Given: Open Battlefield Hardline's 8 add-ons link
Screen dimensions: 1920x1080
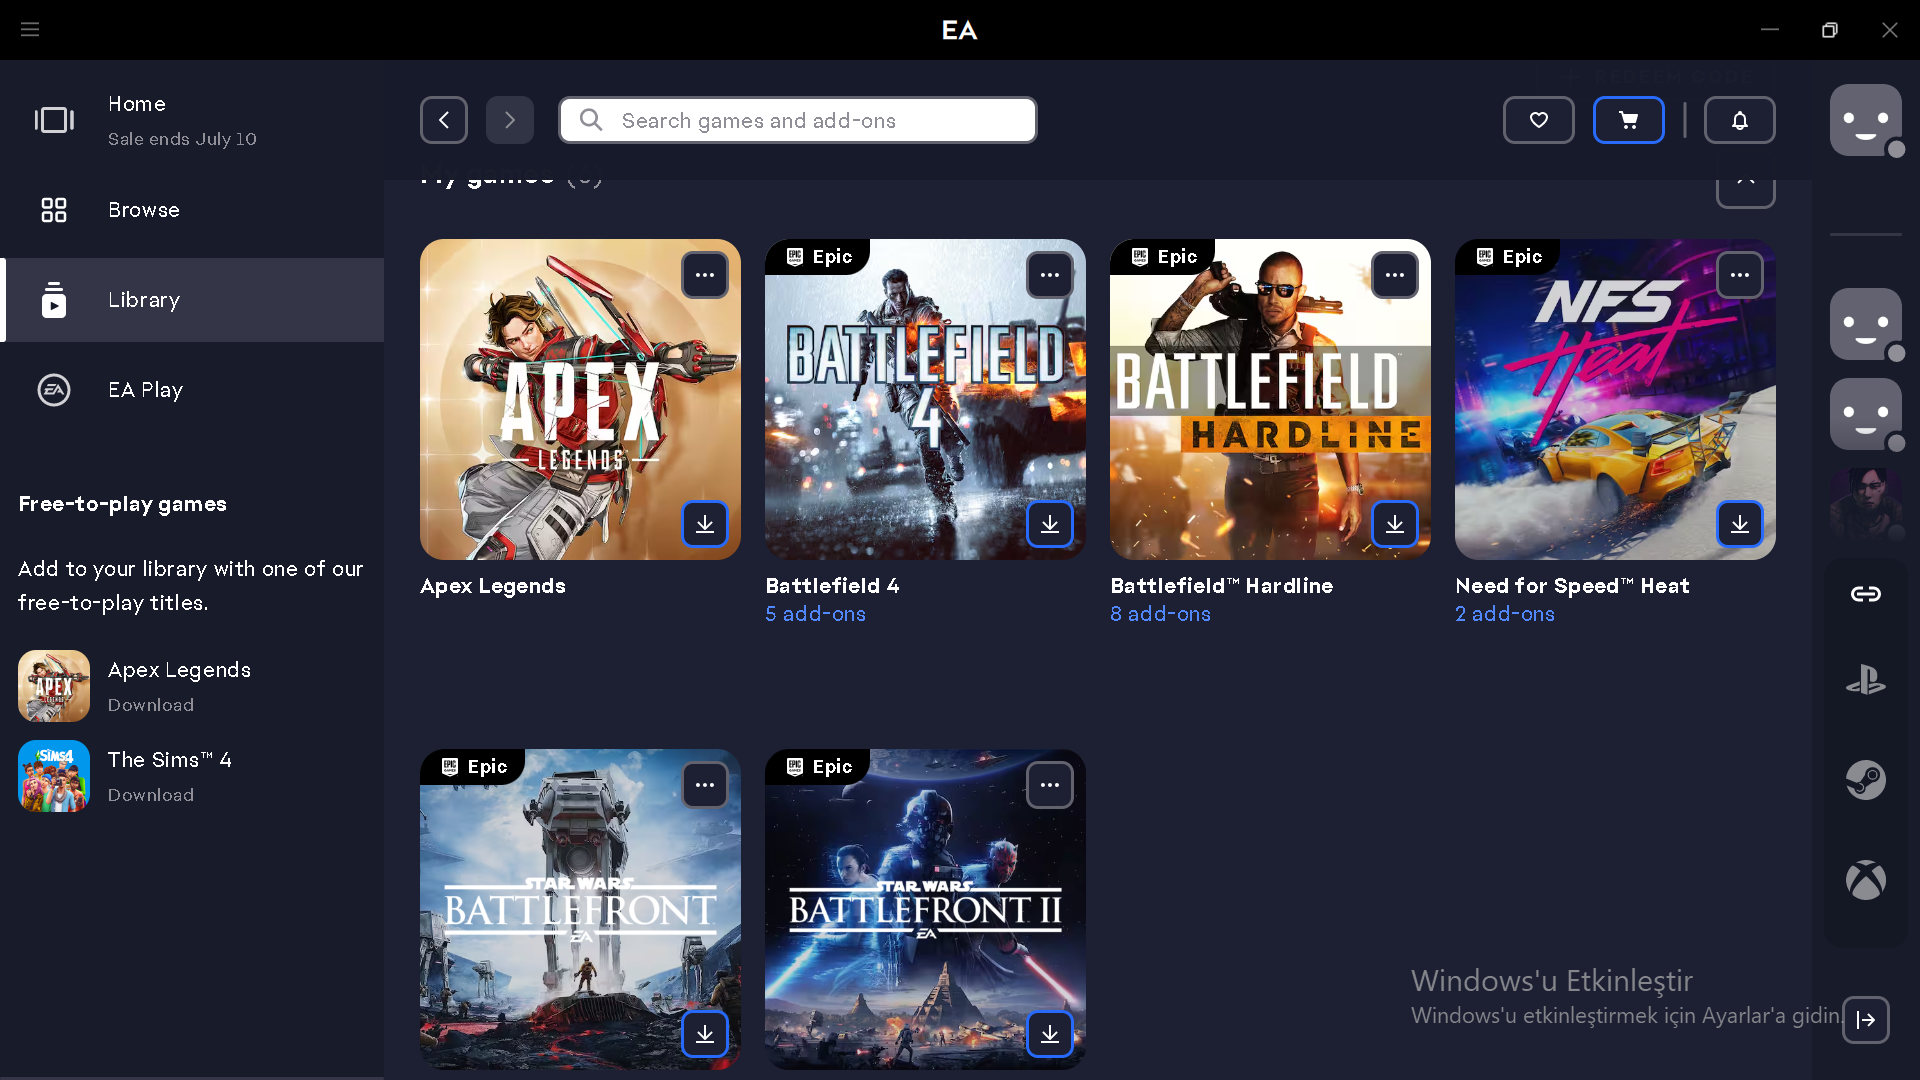Looking at the screenshot, I should pyautogui.click(x=1161, y=614).
